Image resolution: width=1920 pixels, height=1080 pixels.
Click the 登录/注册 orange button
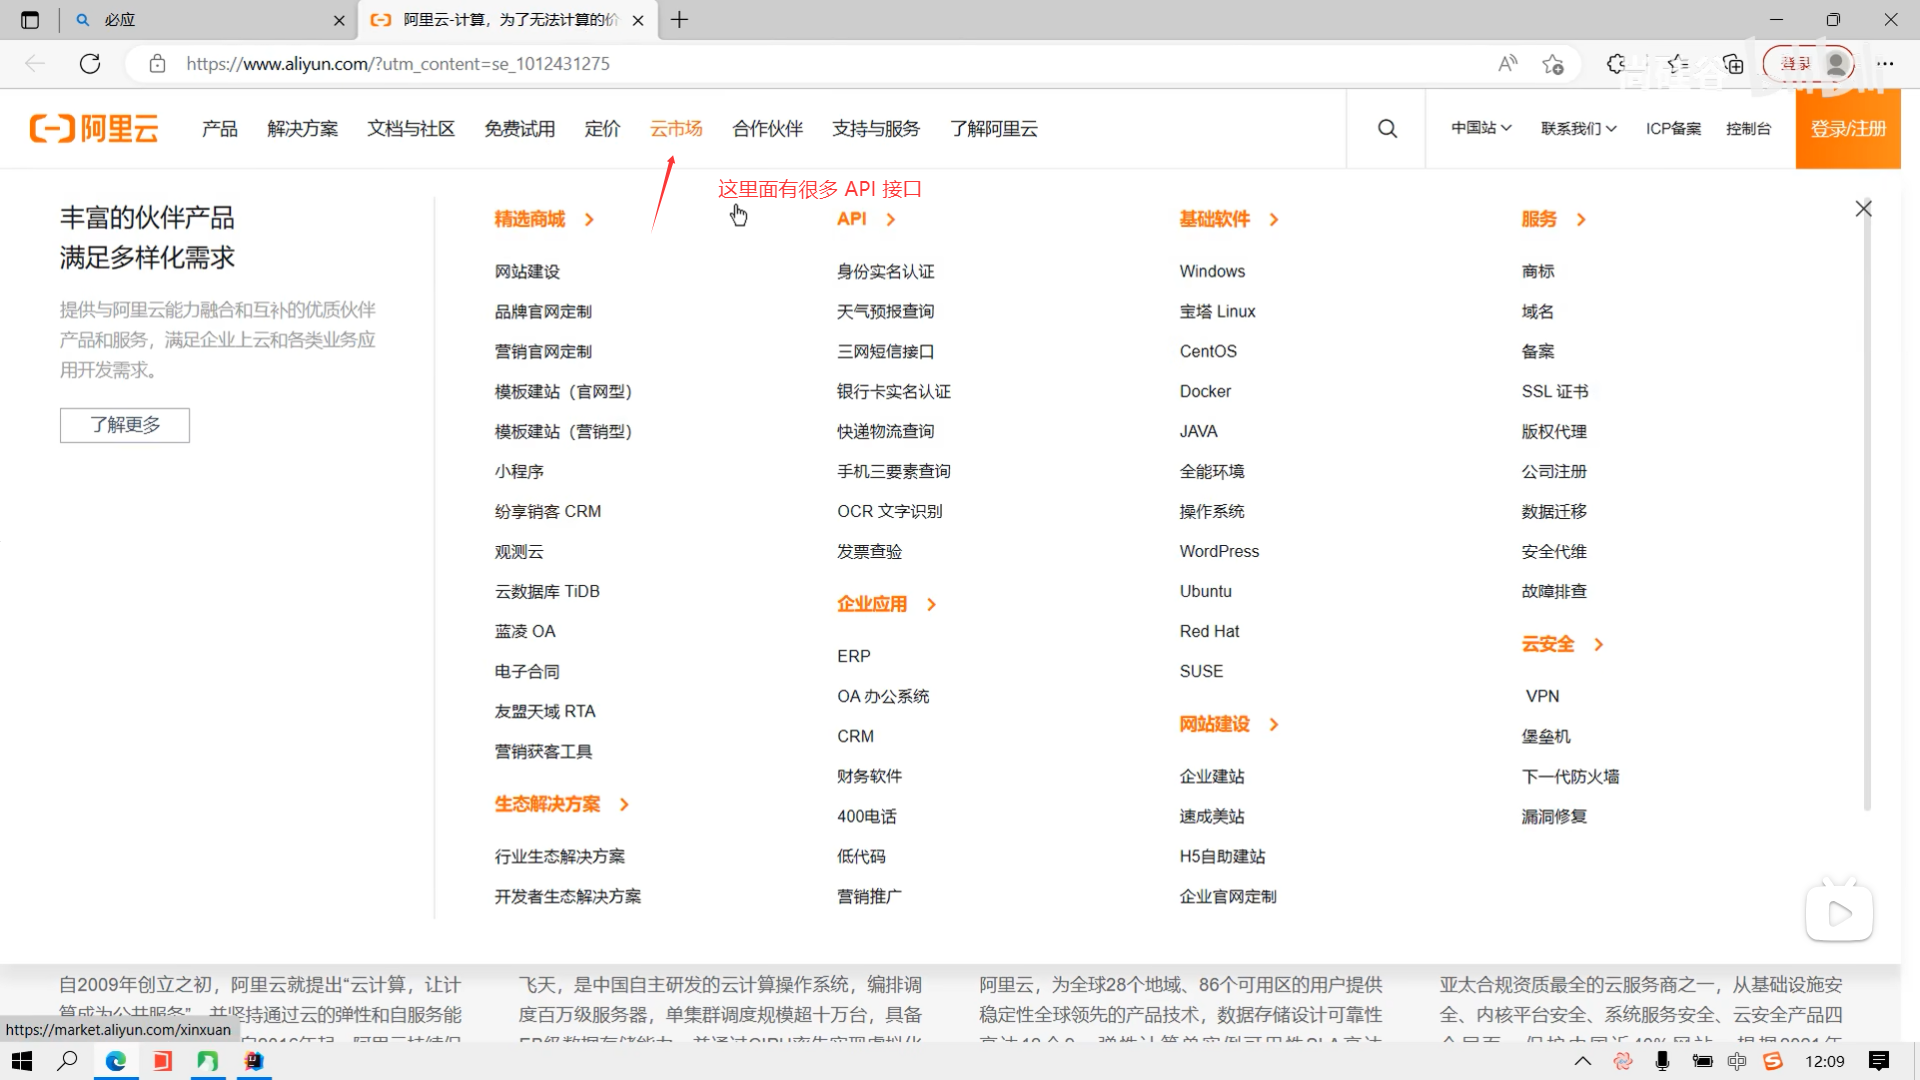[x=1847, y=129]
